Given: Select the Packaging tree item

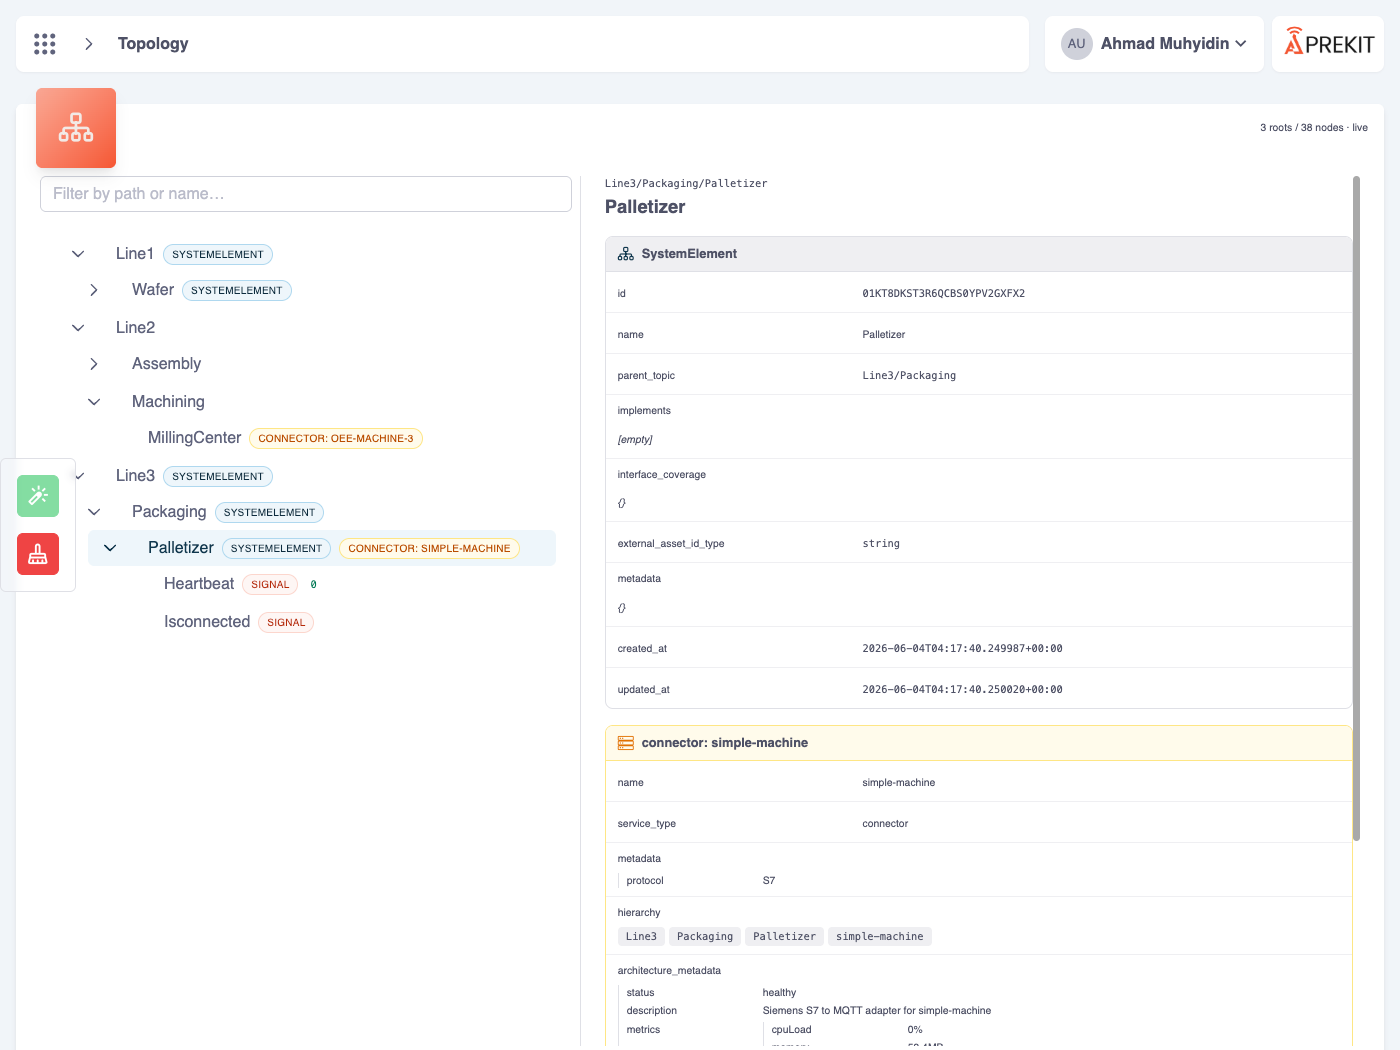Looking at the screenshot, I should coord(169,512).
